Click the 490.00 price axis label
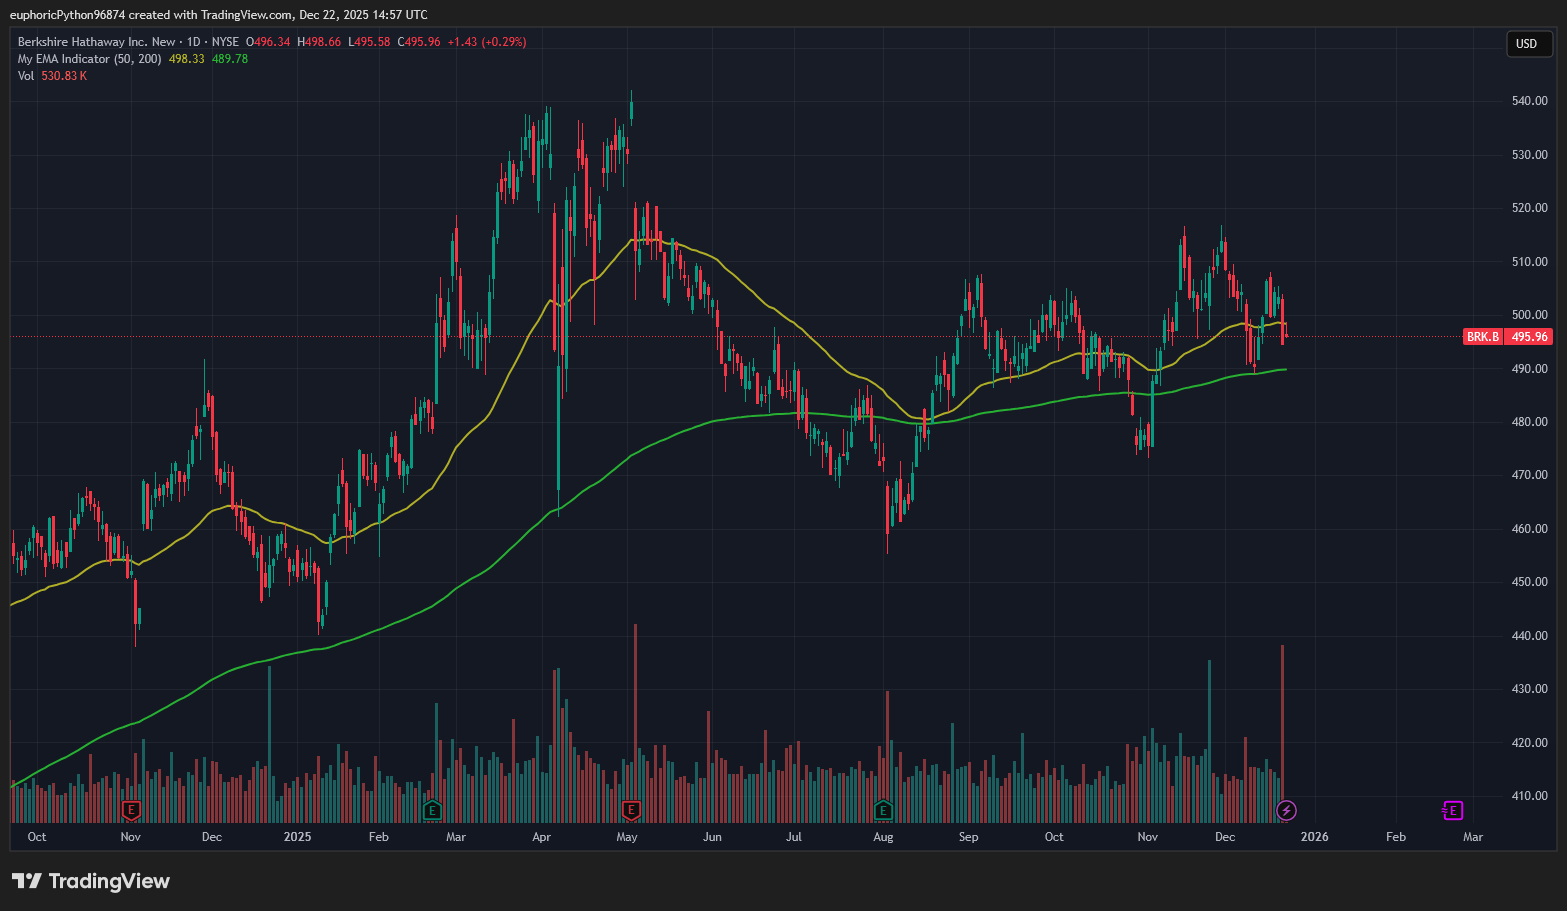Screen dimensions: 1567x911 pyautogui.click(x=1530, y=369)
